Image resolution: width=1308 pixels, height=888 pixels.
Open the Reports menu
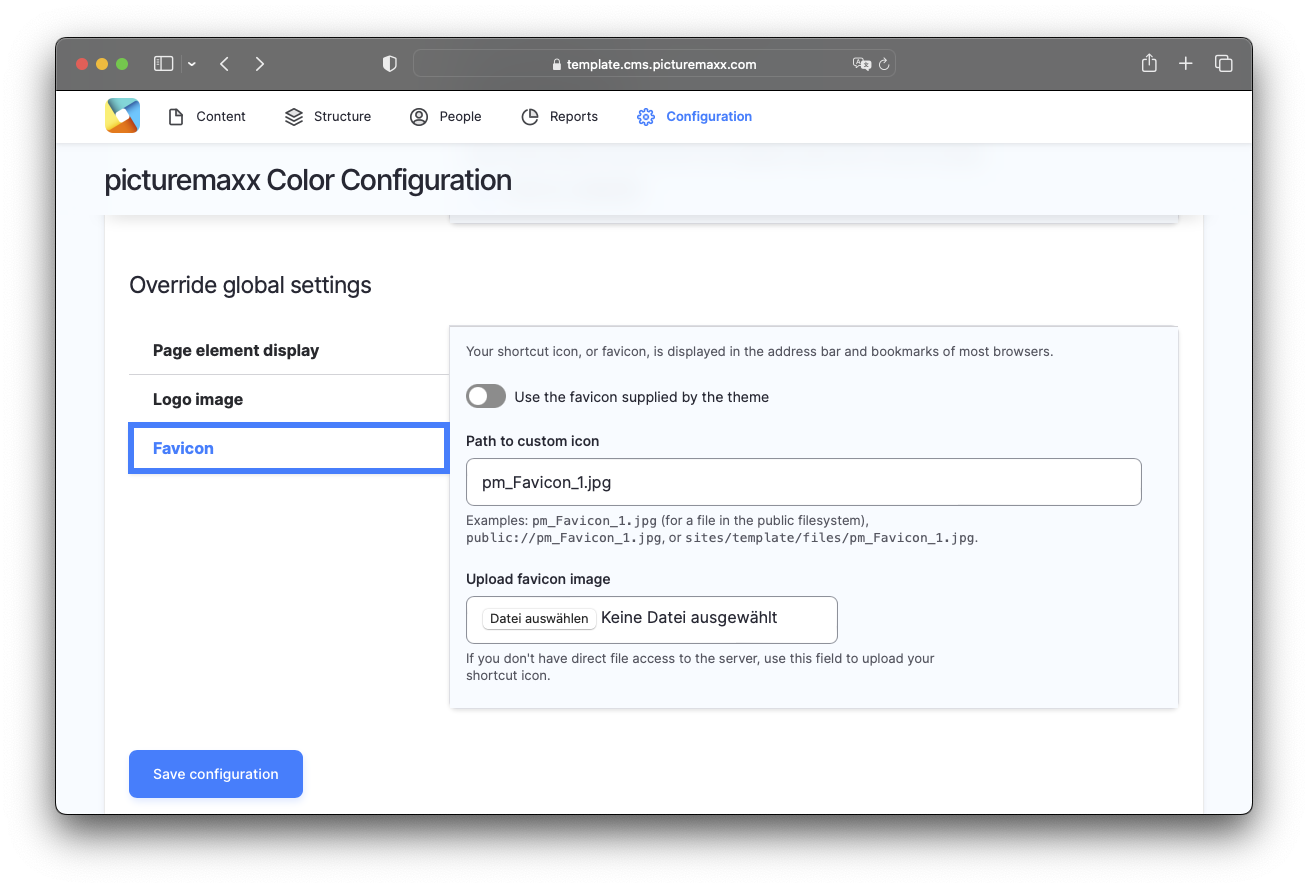pyautogui.click(x=560, y=117)
